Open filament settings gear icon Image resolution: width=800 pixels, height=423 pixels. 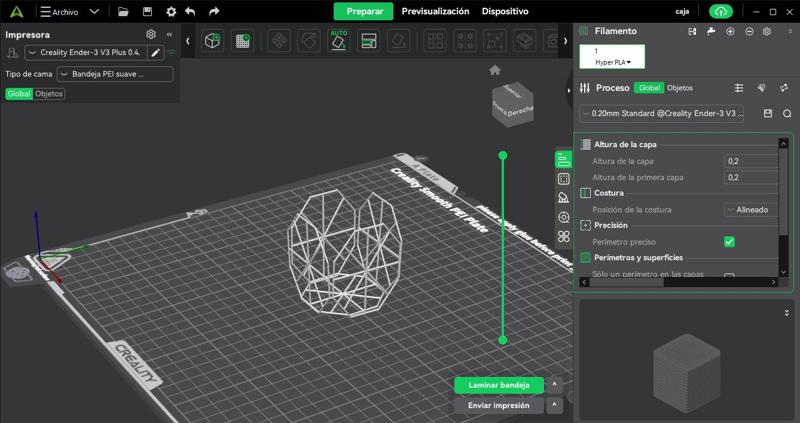[x=767, y=32]
